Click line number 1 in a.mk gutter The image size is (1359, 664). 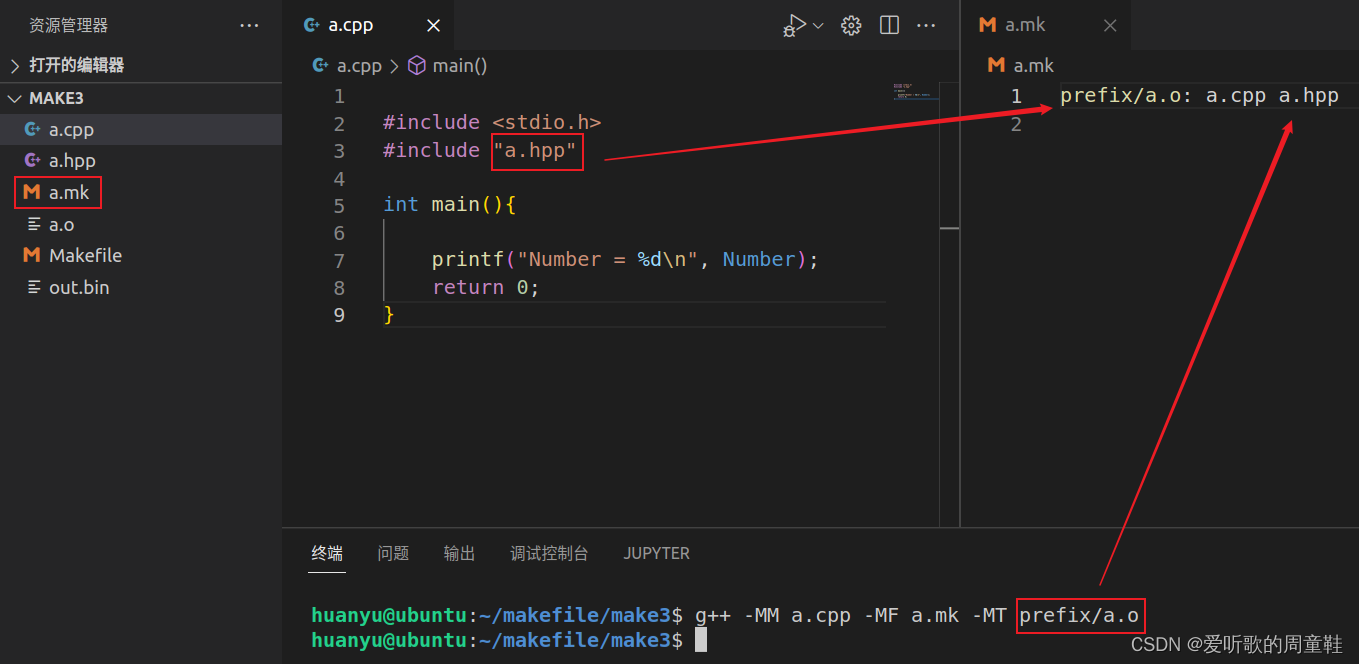point(1016,96)
